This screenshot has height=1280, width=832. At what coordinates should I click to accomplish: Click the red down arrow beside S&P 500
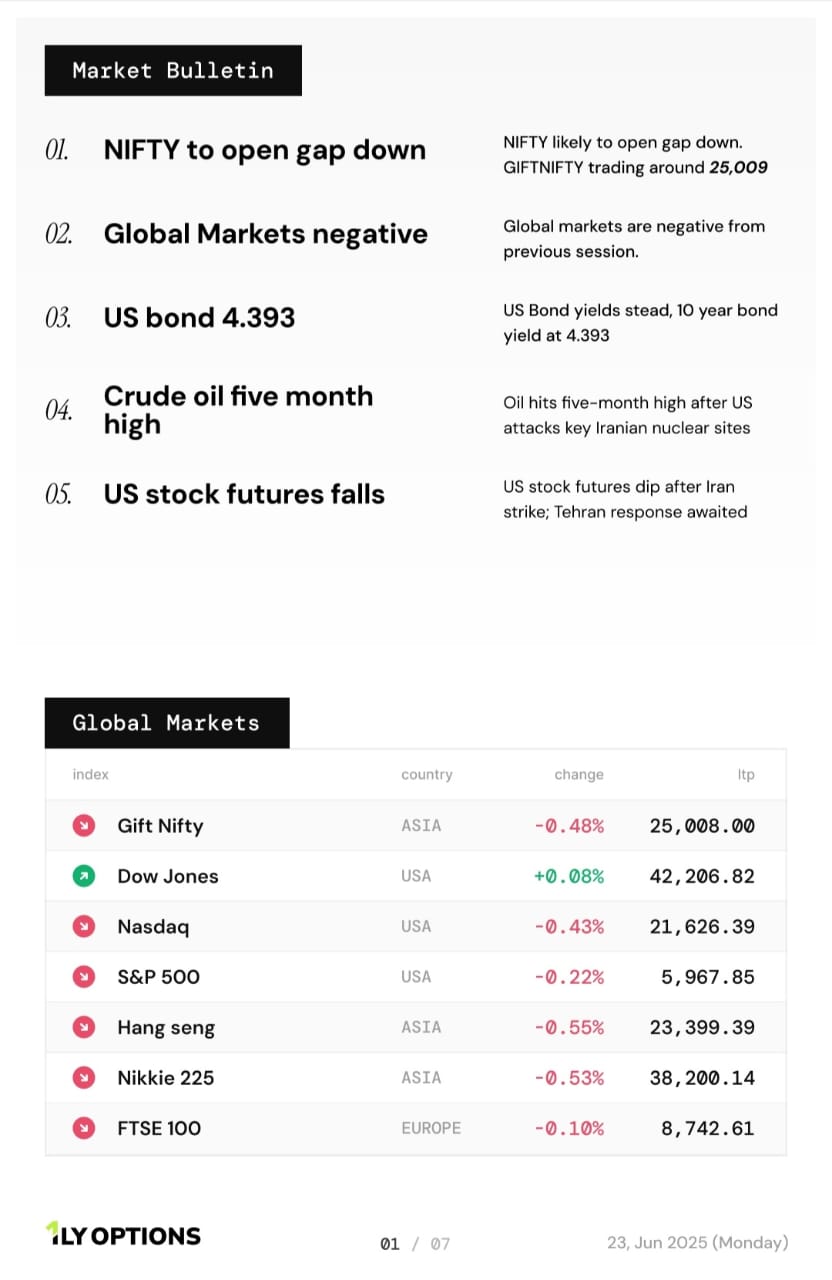pyautogui.click(x=84, y=977)
